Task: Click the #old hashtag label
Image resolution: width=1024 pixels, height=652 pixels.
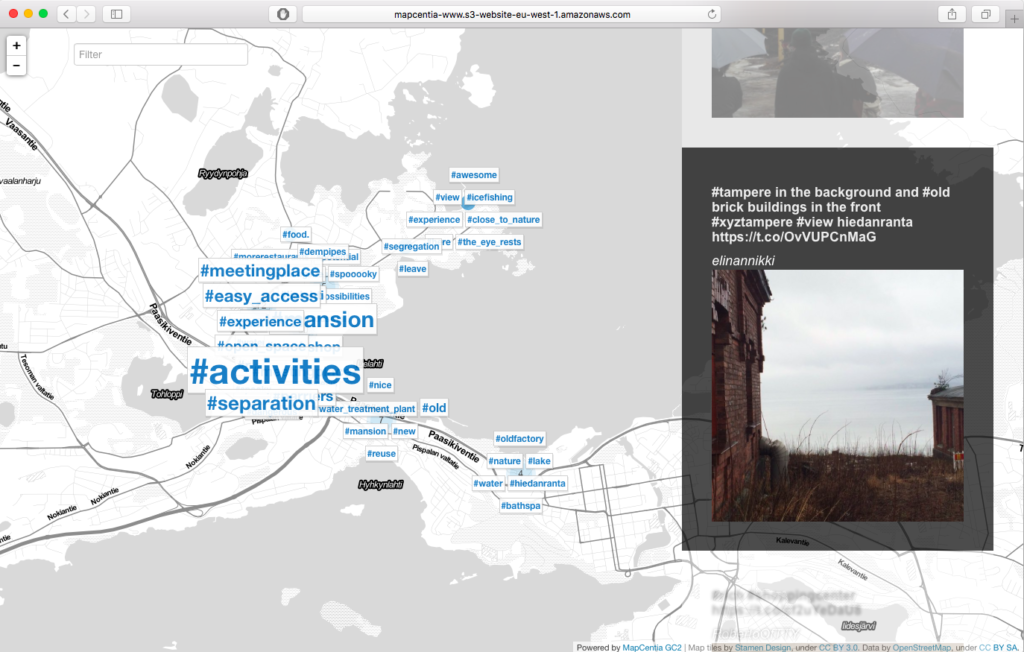Action: pyautogui.click(x=434, y=408)
